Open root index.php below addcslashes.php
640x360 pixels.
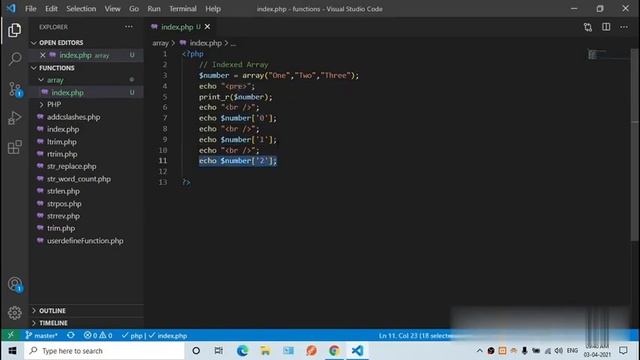point(63,129)
